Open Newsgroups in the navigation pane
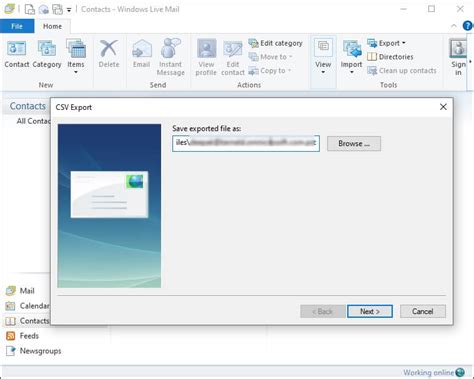Image resolution: width=474 pixels, height=379 pixels. [x=34, y=351]
